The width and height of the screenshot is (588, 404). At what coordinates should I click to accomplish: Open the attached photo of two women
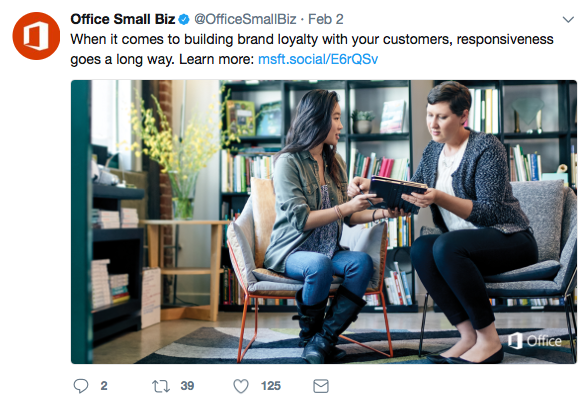pos(324,222)
